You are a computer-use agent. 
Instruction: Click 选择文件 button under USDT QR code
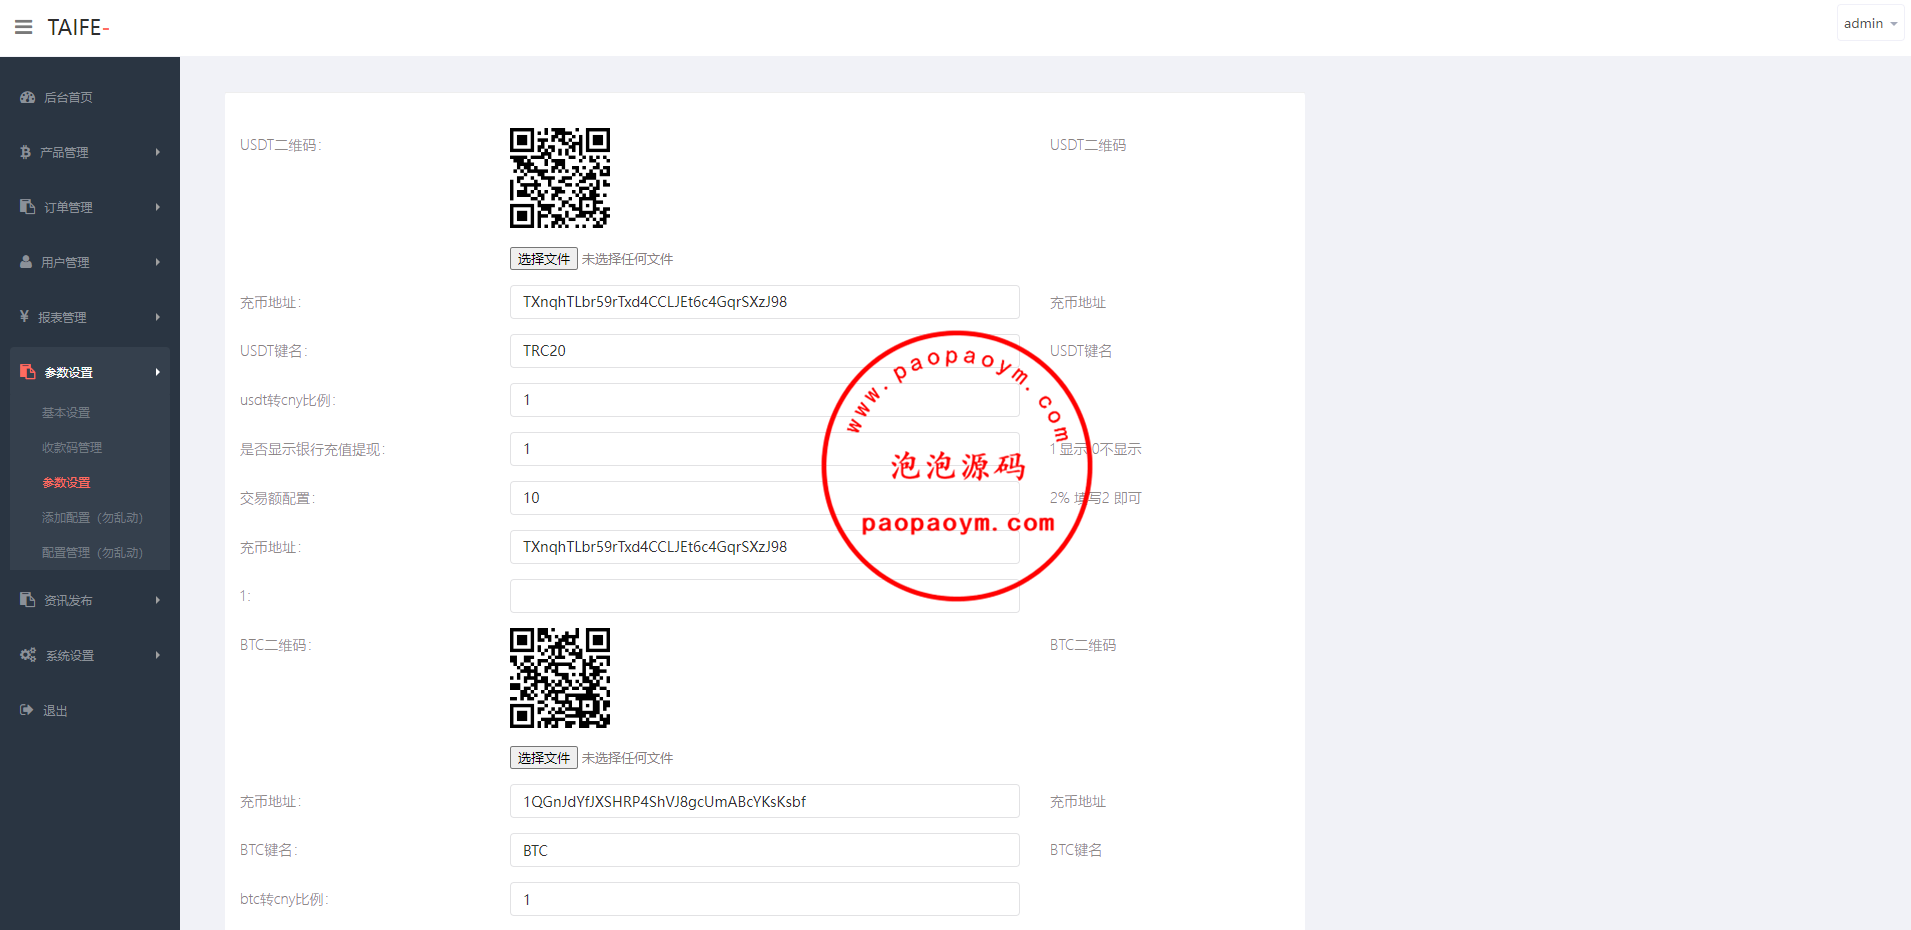(543, 259)
